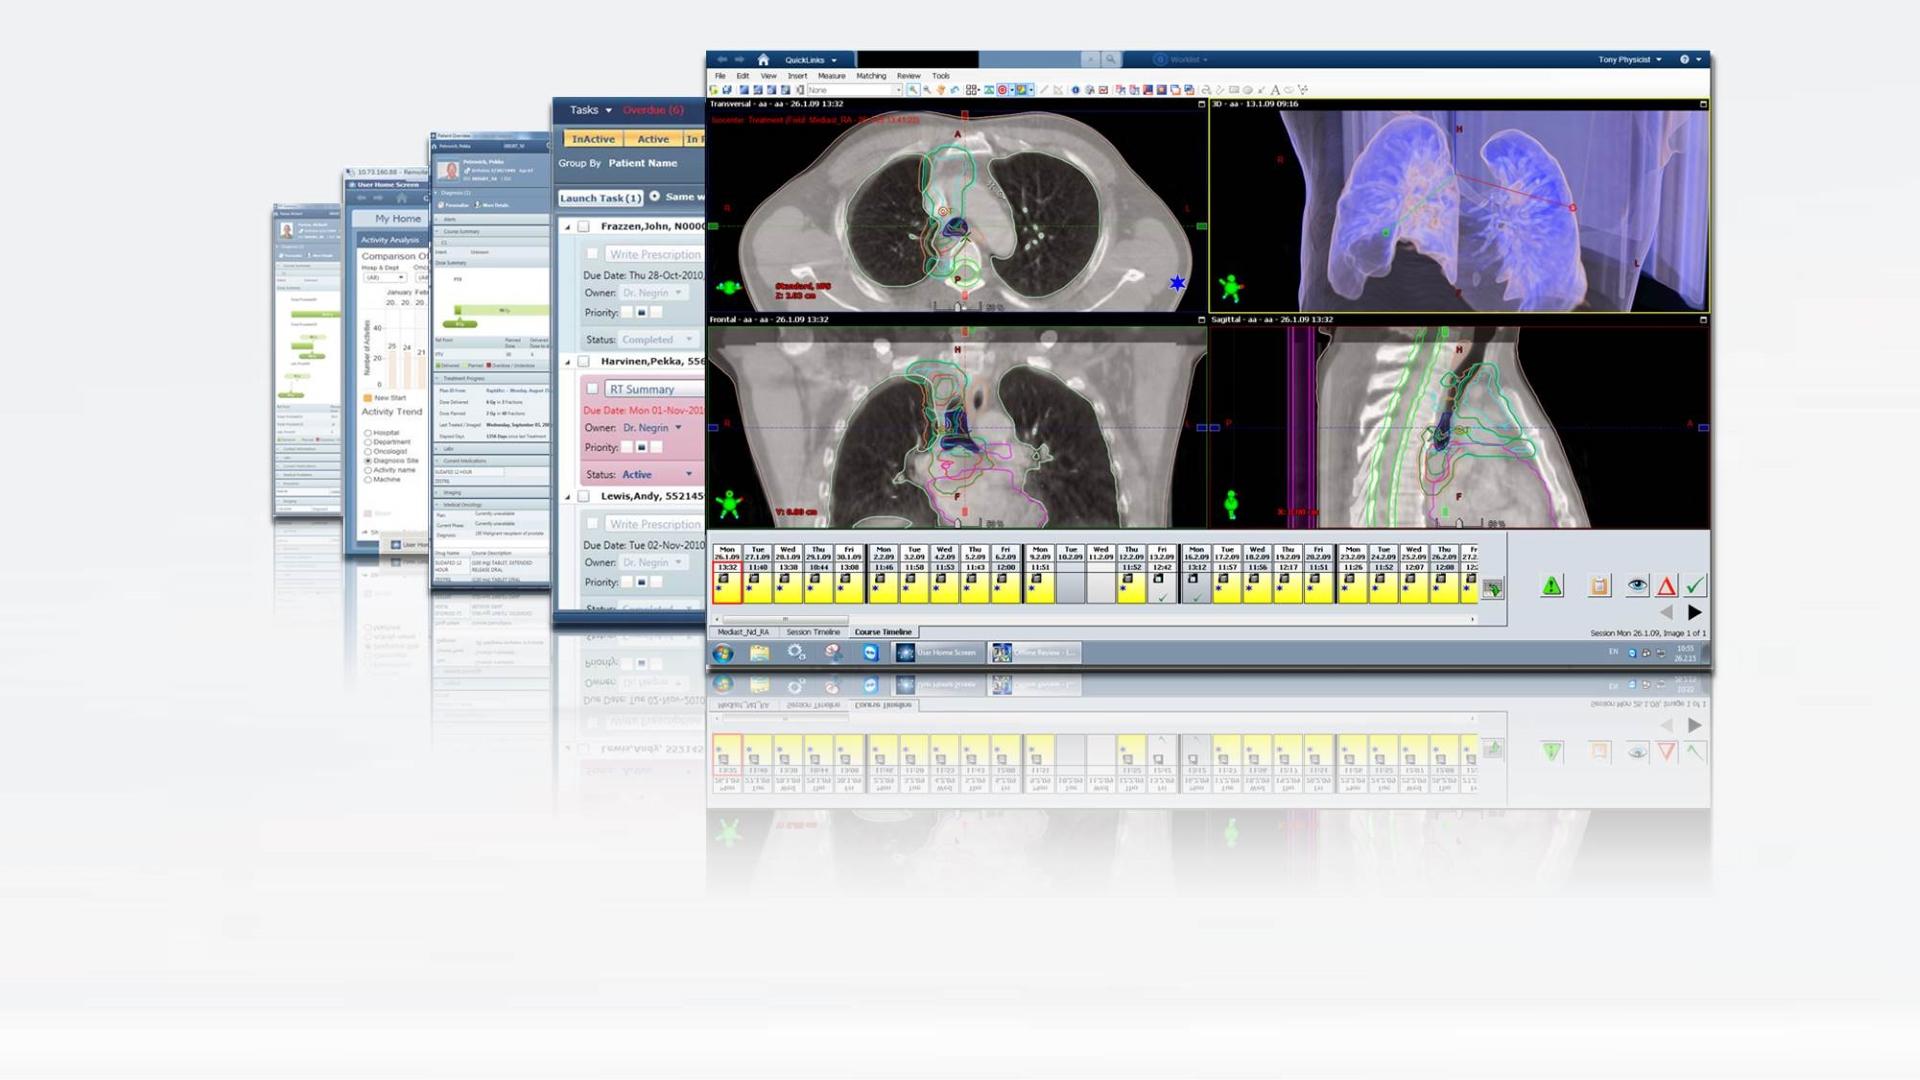Select the letter A annotation tool in toolbar
The width and height of the screenshot is (1920, 1080).
(1275, 90)
